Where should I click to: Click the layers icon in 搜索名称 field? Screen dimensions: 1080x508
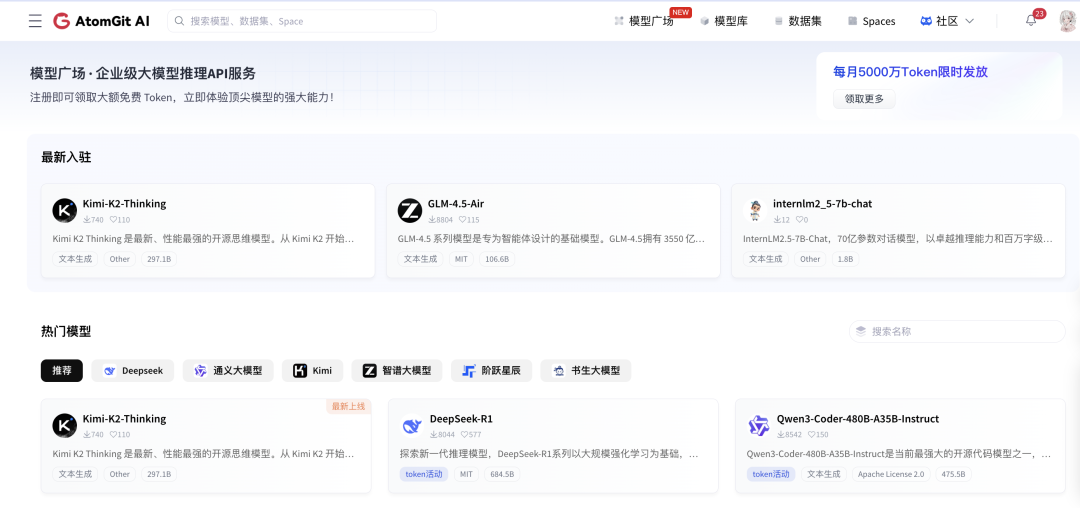(x=861, y=331)
